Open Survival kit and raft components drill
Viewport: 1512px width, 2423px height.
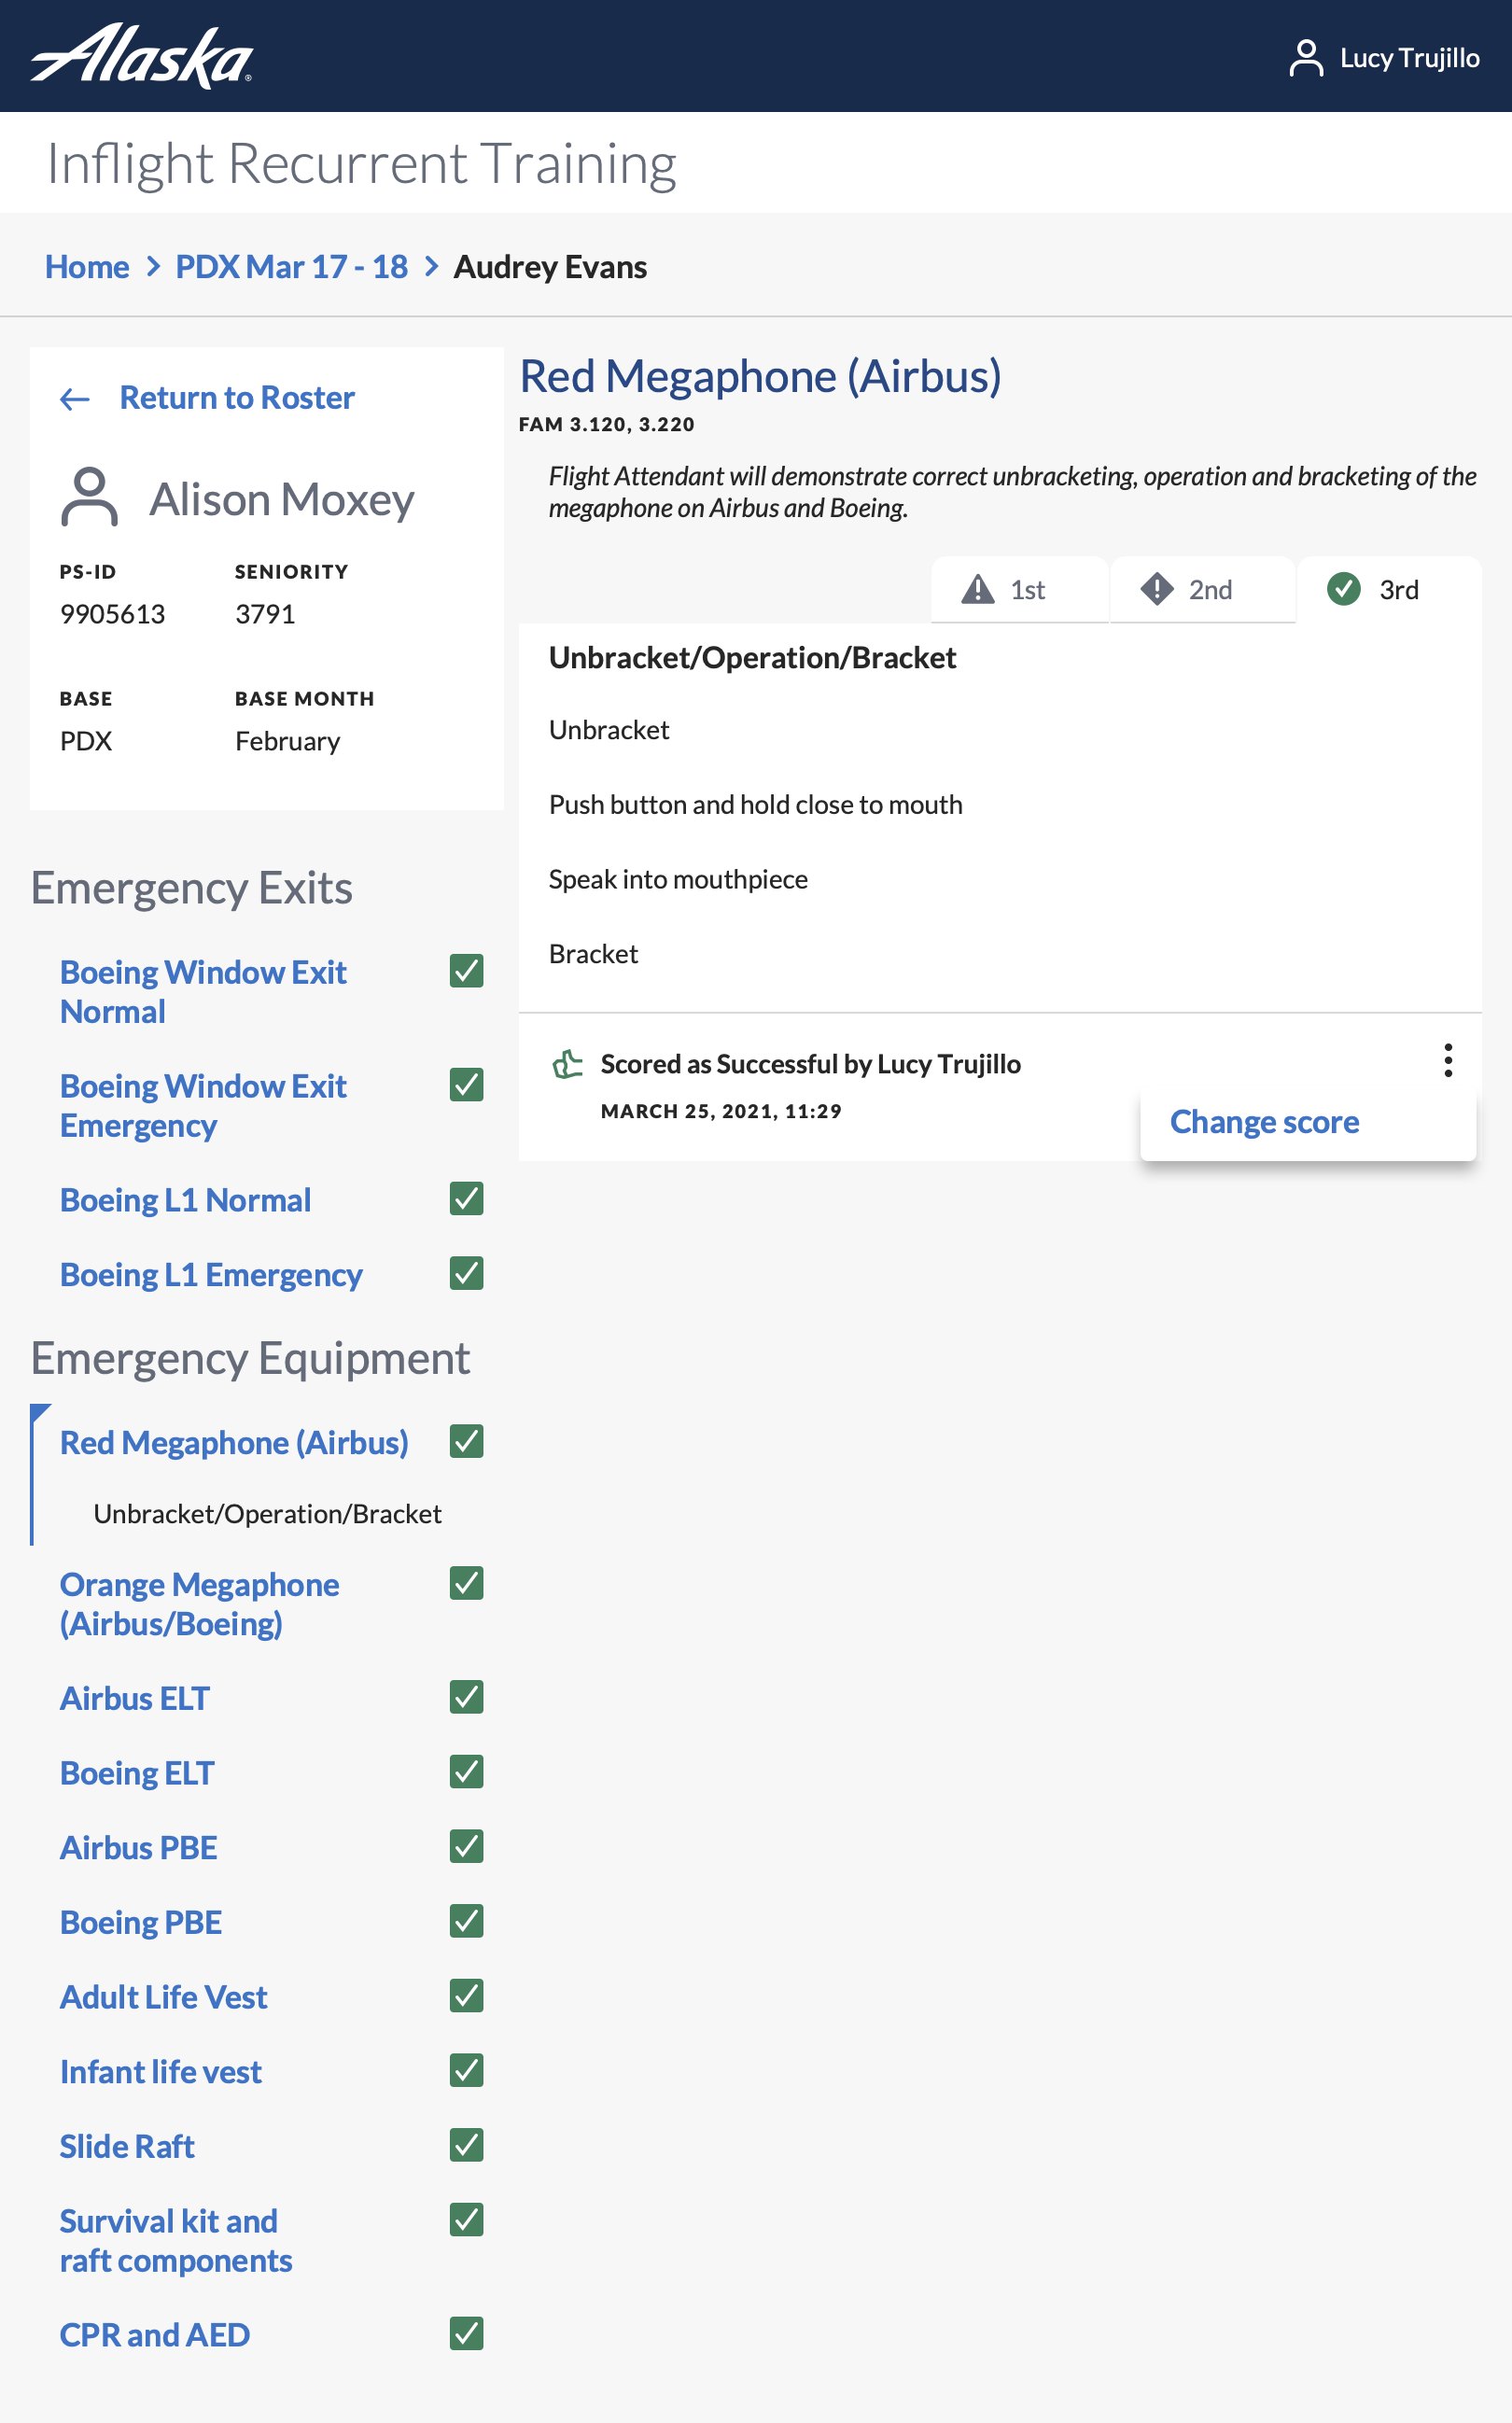[x=176, y=2241]
